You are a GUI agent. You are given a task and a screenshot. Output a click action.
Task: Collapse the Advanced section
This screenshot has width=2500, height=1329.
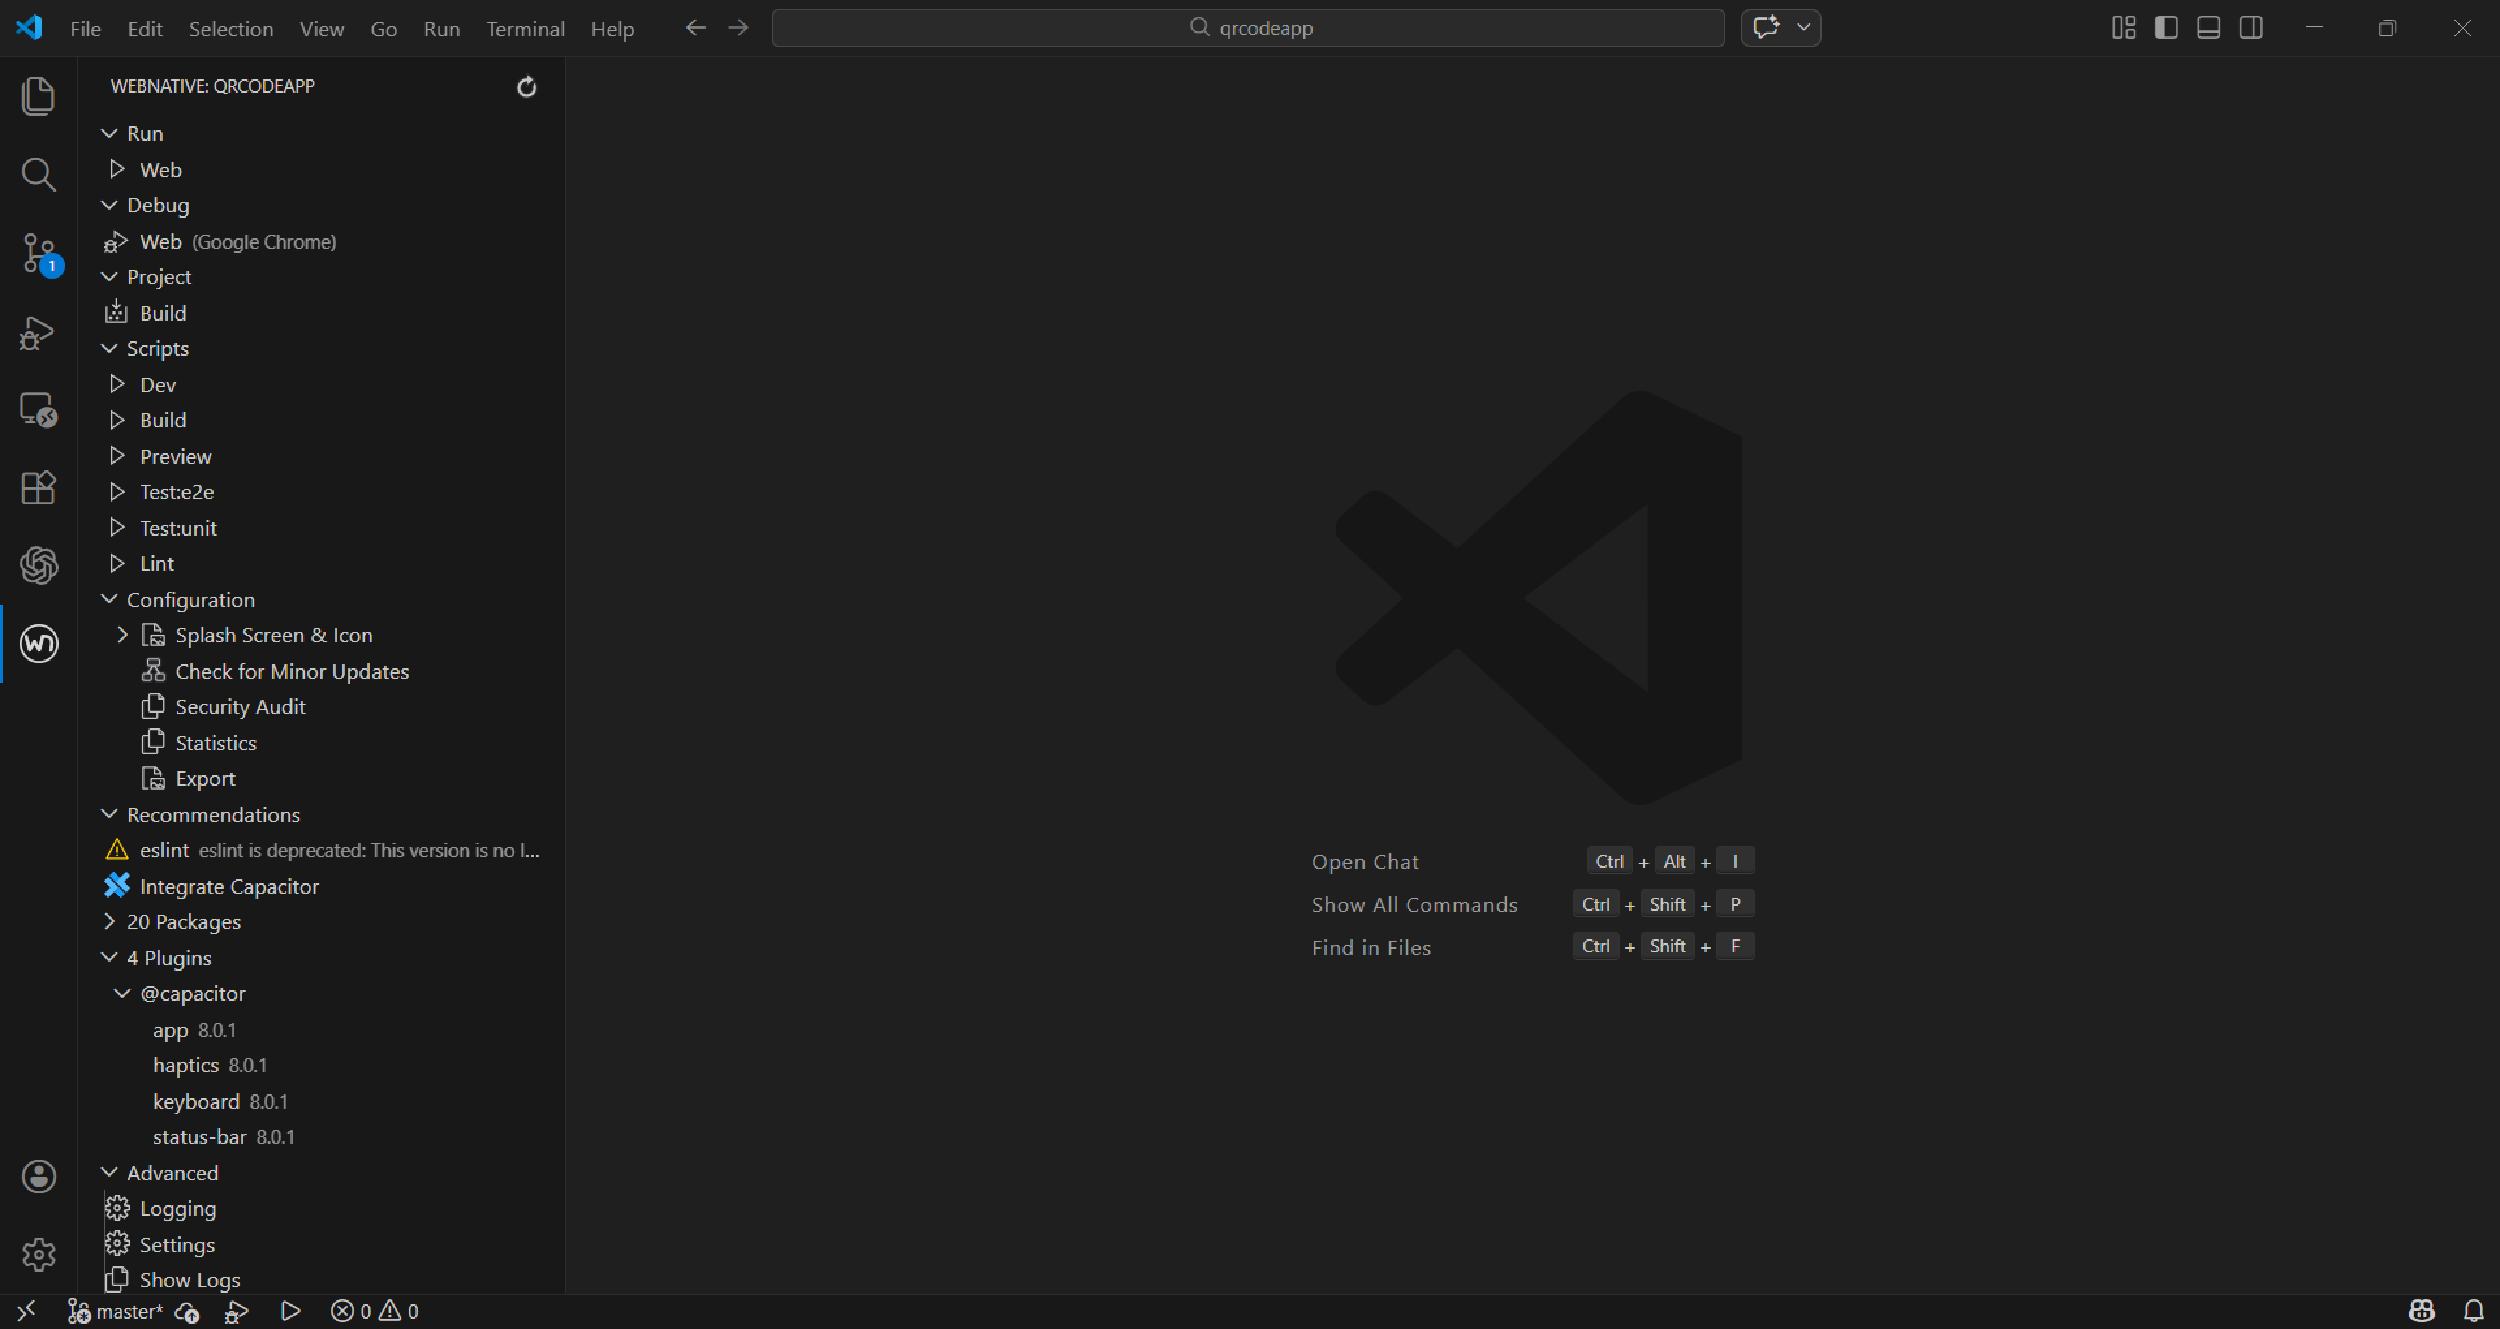[109, 1173]
